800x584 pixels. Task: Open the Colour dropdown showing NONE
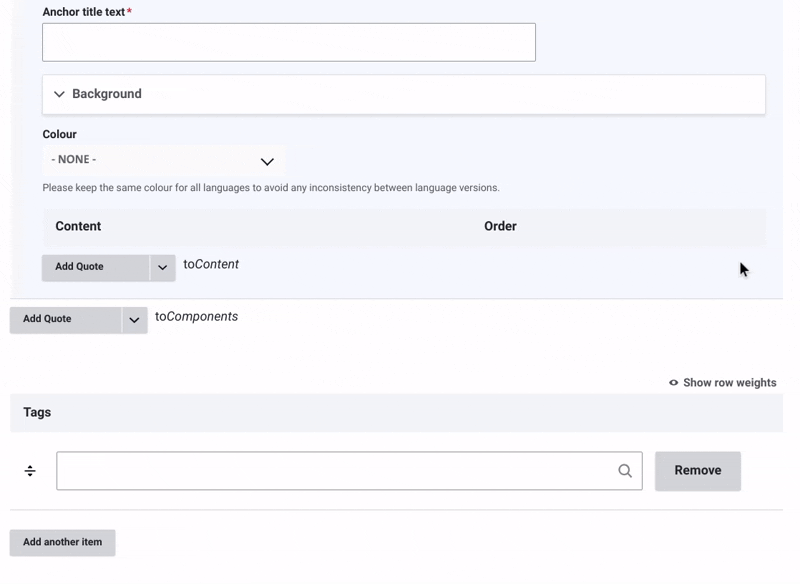pos(150,160)
